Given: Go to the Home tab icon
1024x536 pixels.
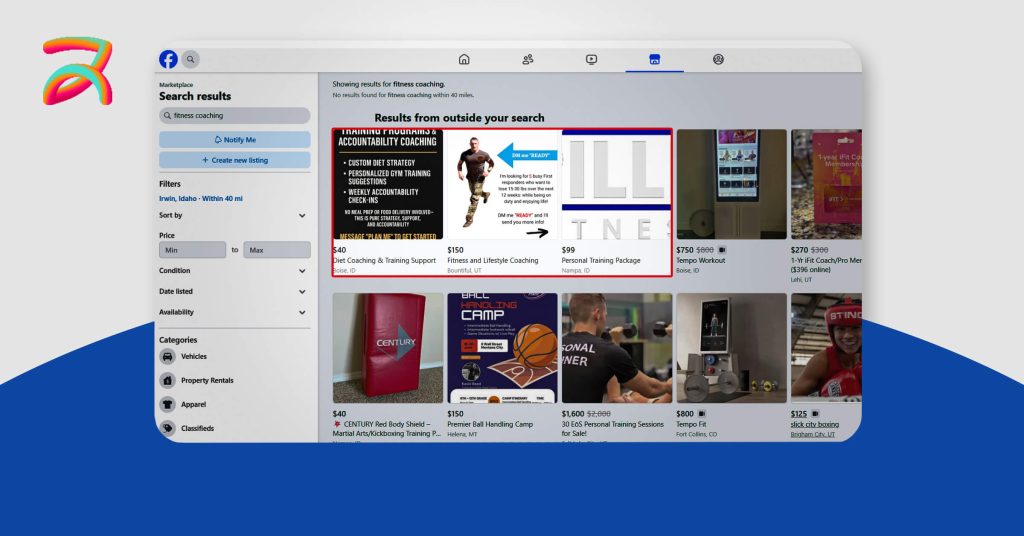Looking at the screenshot, I should pos(464,59).
